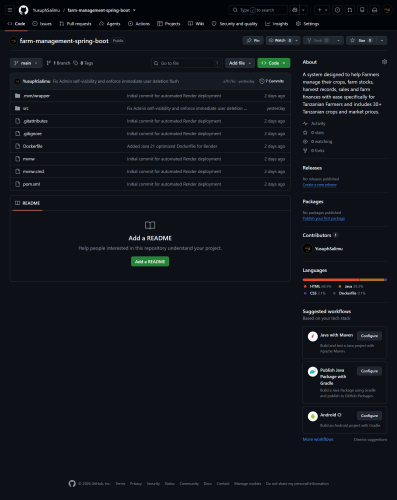Expand the Star lists dropdown arrow
Image resolution: width=397 pixels, height=500 pixels.
[x=382, y=40]
